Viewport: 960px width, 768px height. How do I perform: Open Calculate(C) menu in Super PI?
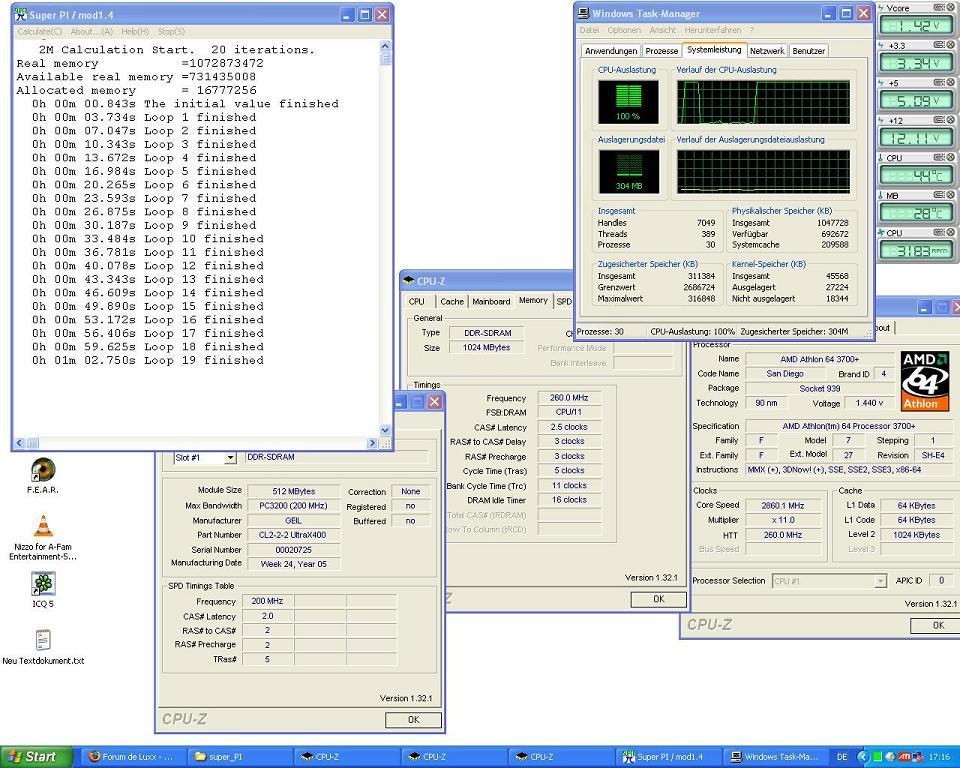[x=39, y=31]
